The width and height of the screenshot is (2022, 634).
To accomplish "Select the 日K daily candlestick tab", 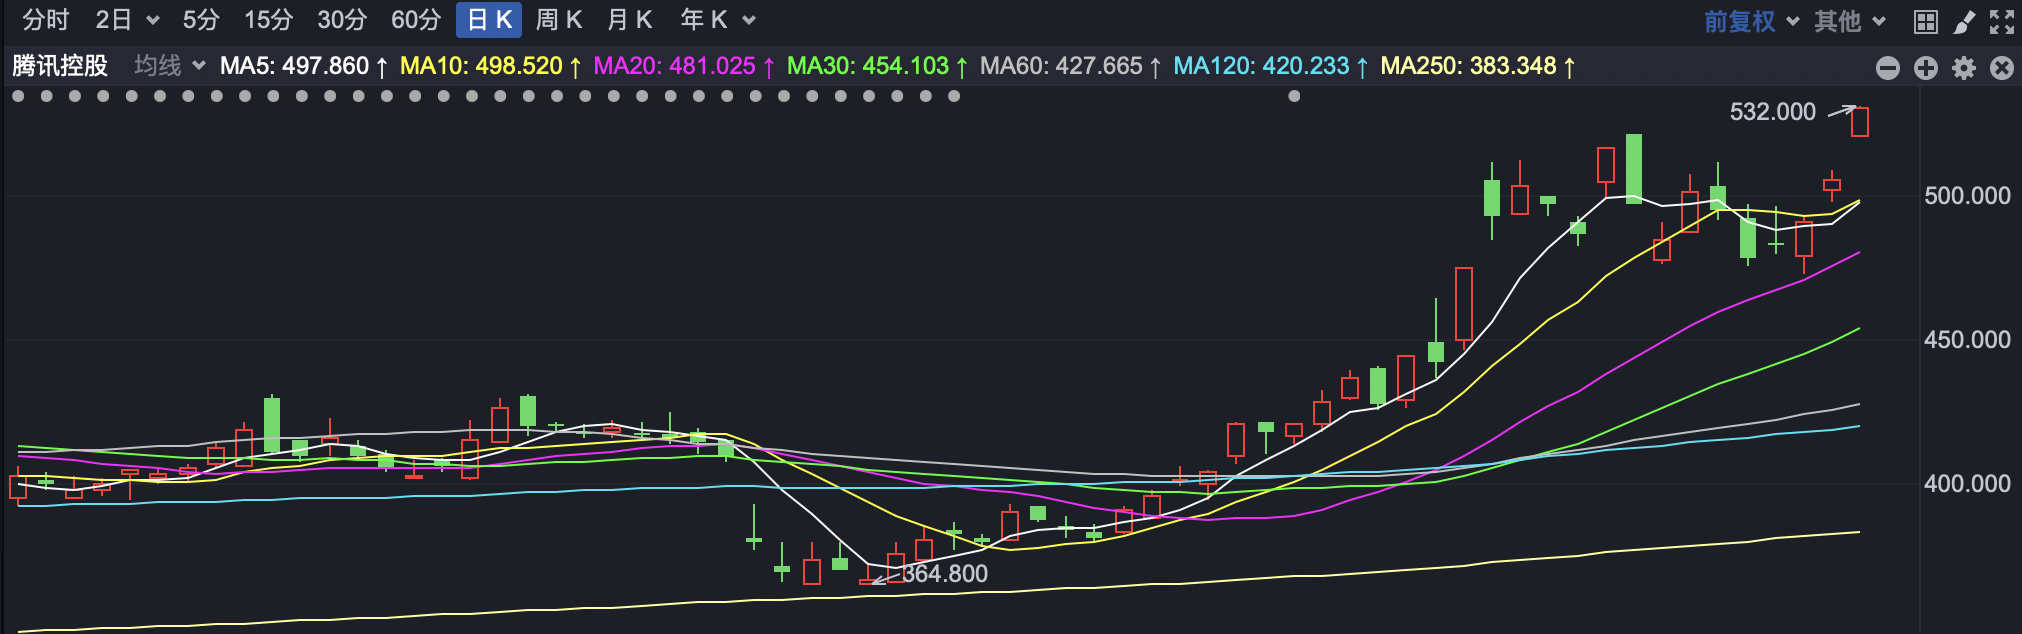I will 489,20.
